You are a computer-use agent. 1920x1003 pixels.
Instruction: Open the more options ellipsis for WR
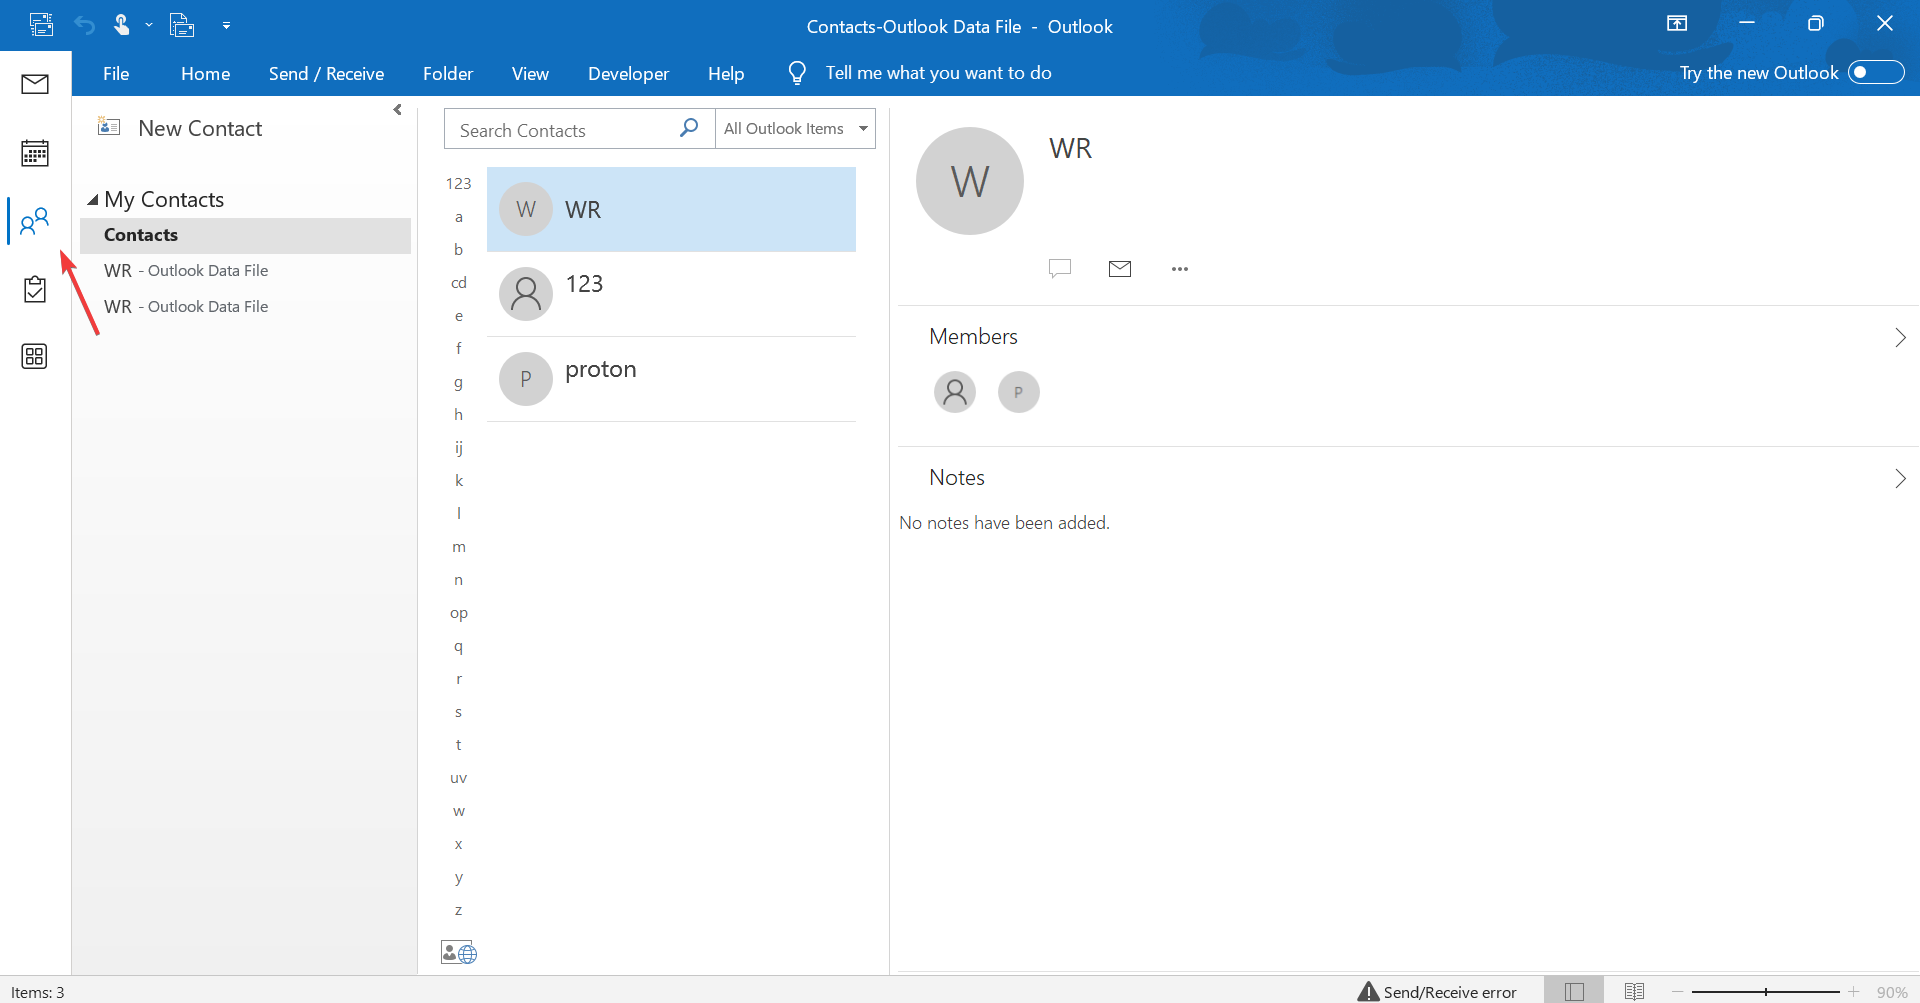pos(1180,269)
